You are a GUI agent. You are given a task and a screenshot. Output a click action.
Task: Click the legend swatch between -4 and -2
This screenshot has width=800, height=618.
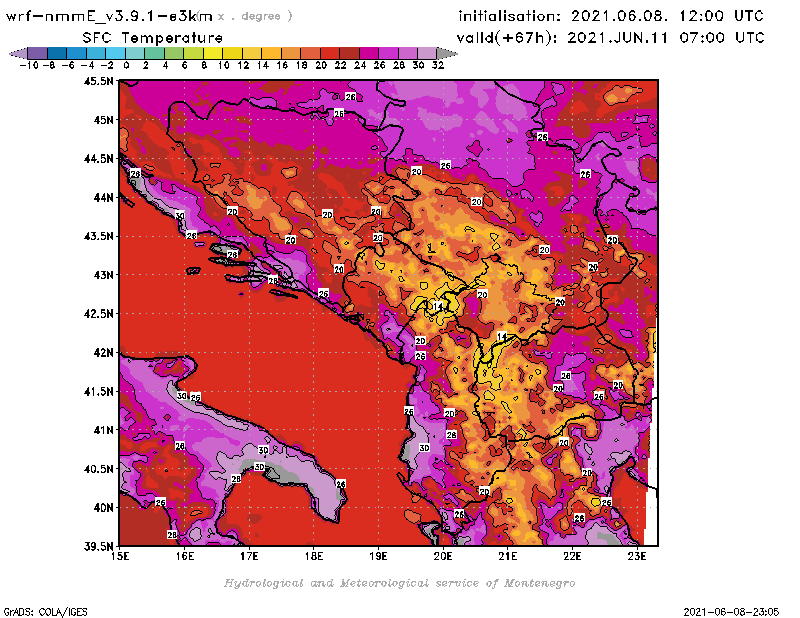click(96, 53)
